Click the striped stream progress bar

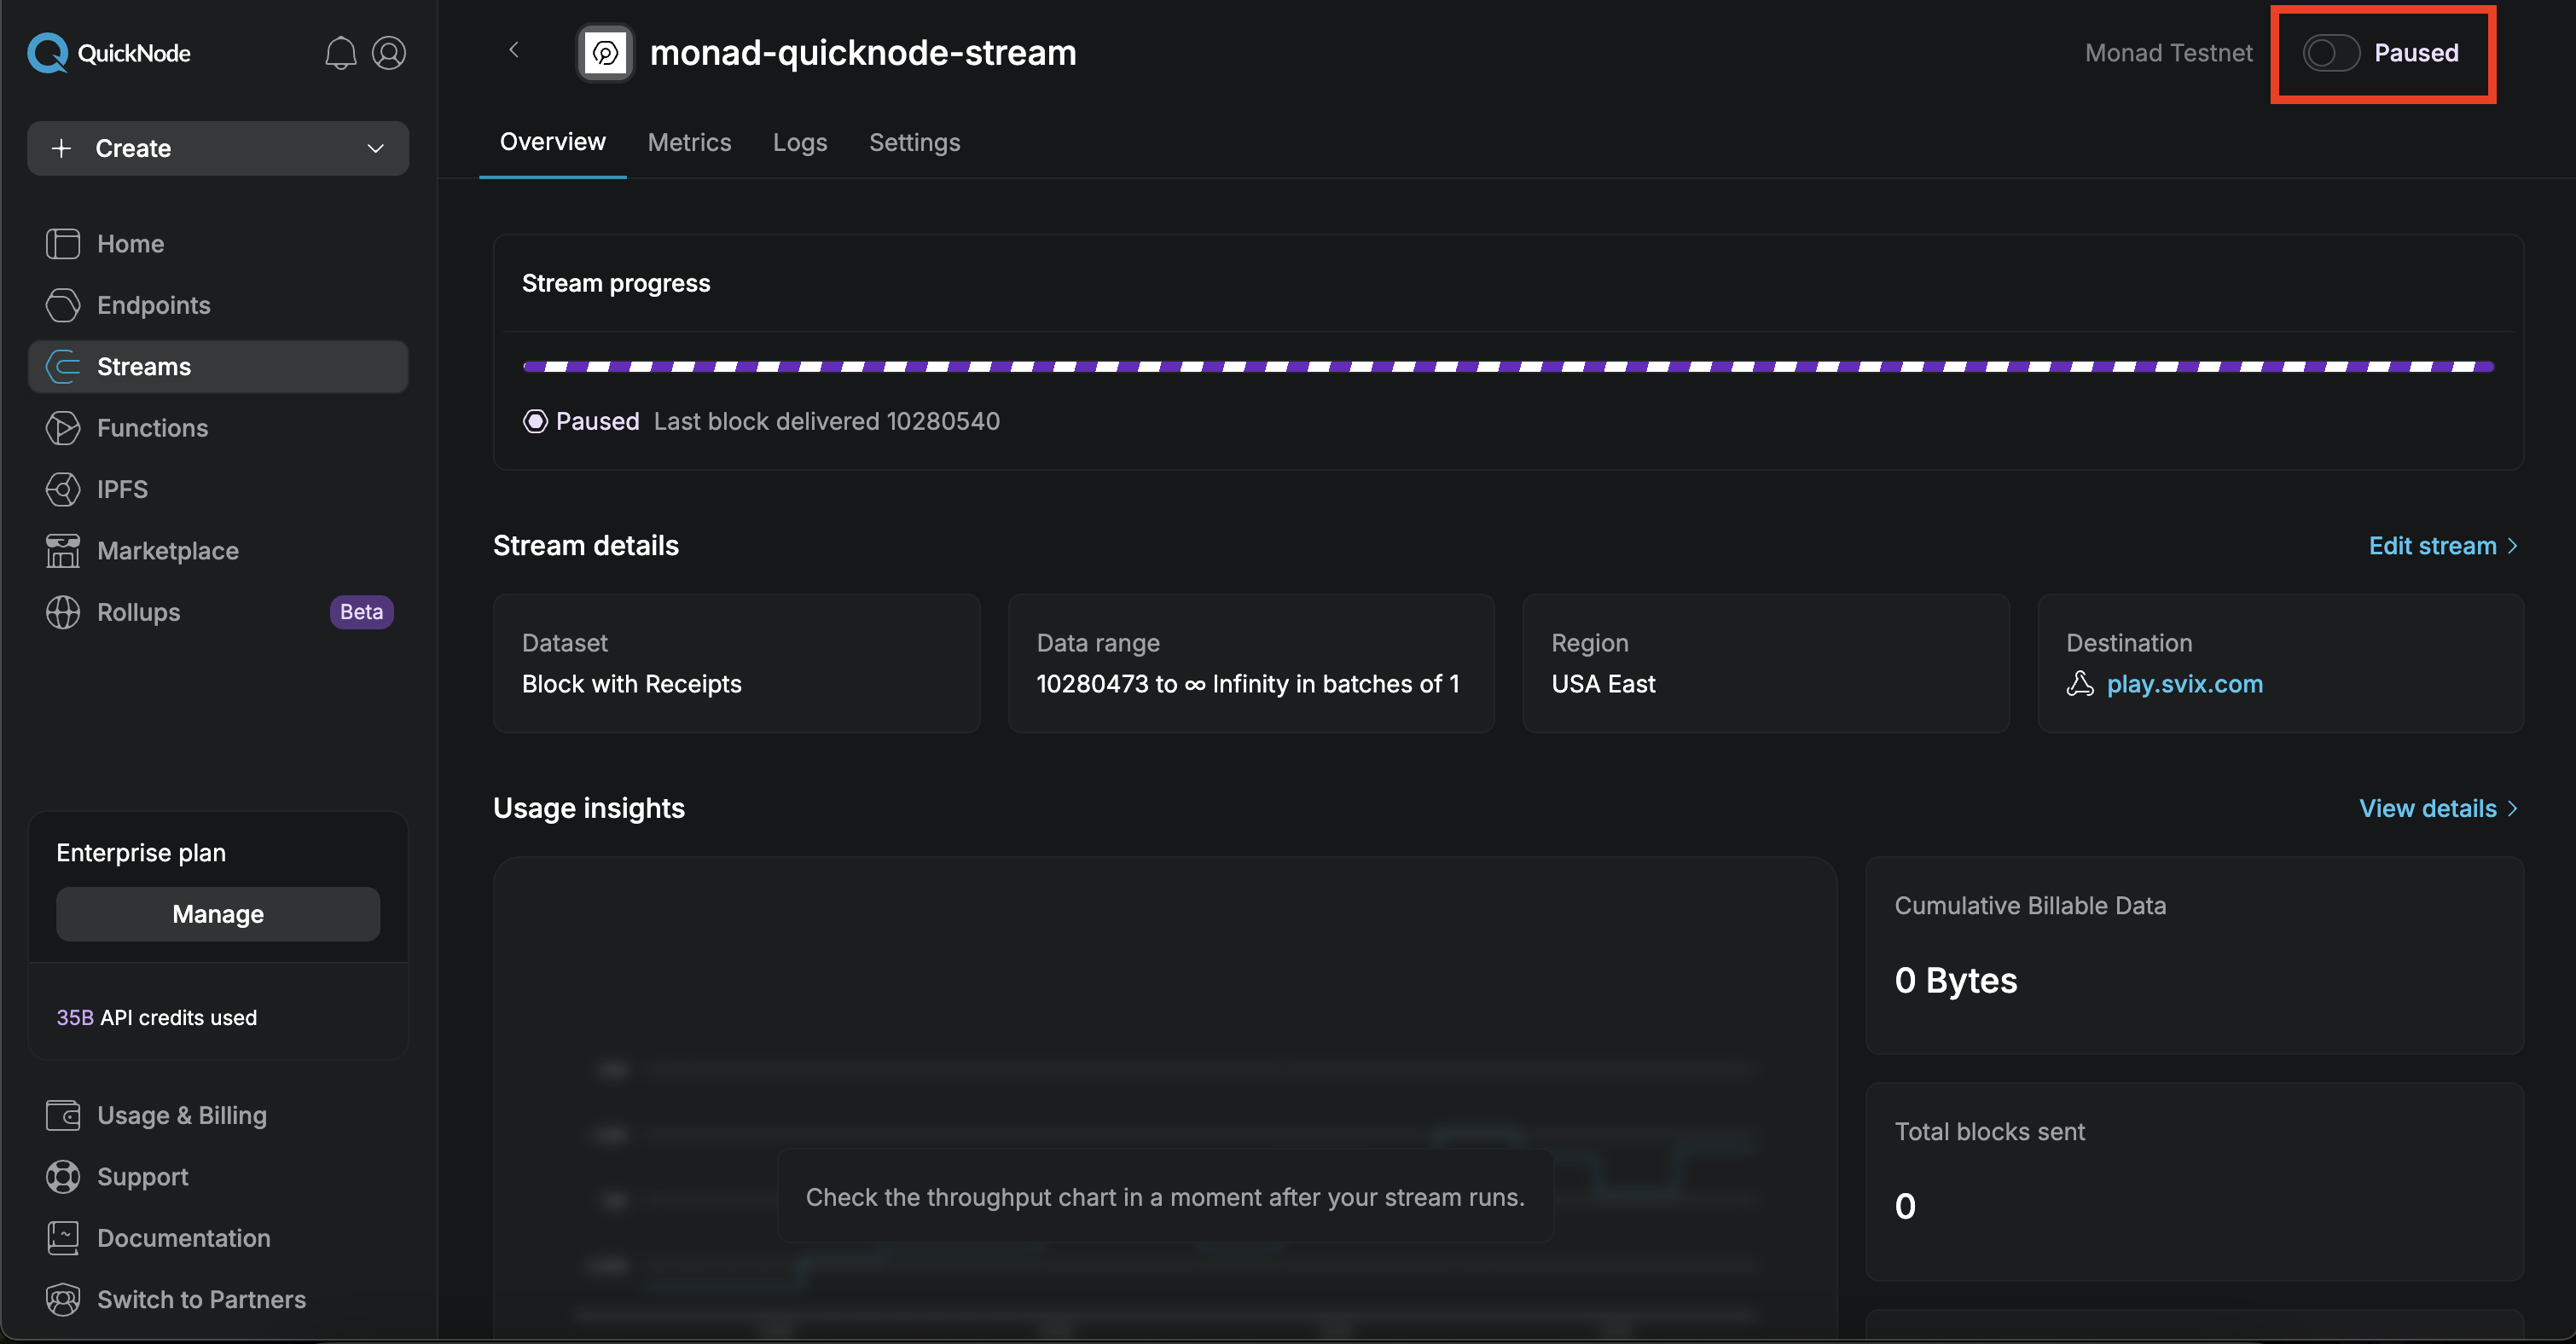click(x=1508, y=367)
